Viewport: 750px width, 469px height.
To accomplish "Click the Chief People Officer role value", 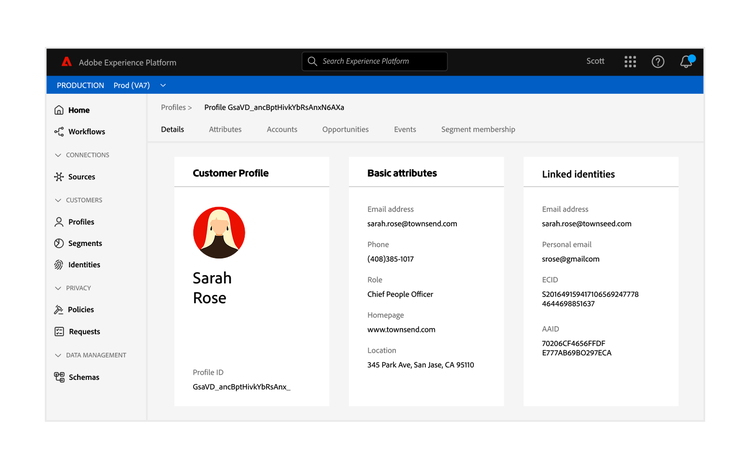I will [x=400, y=294].
